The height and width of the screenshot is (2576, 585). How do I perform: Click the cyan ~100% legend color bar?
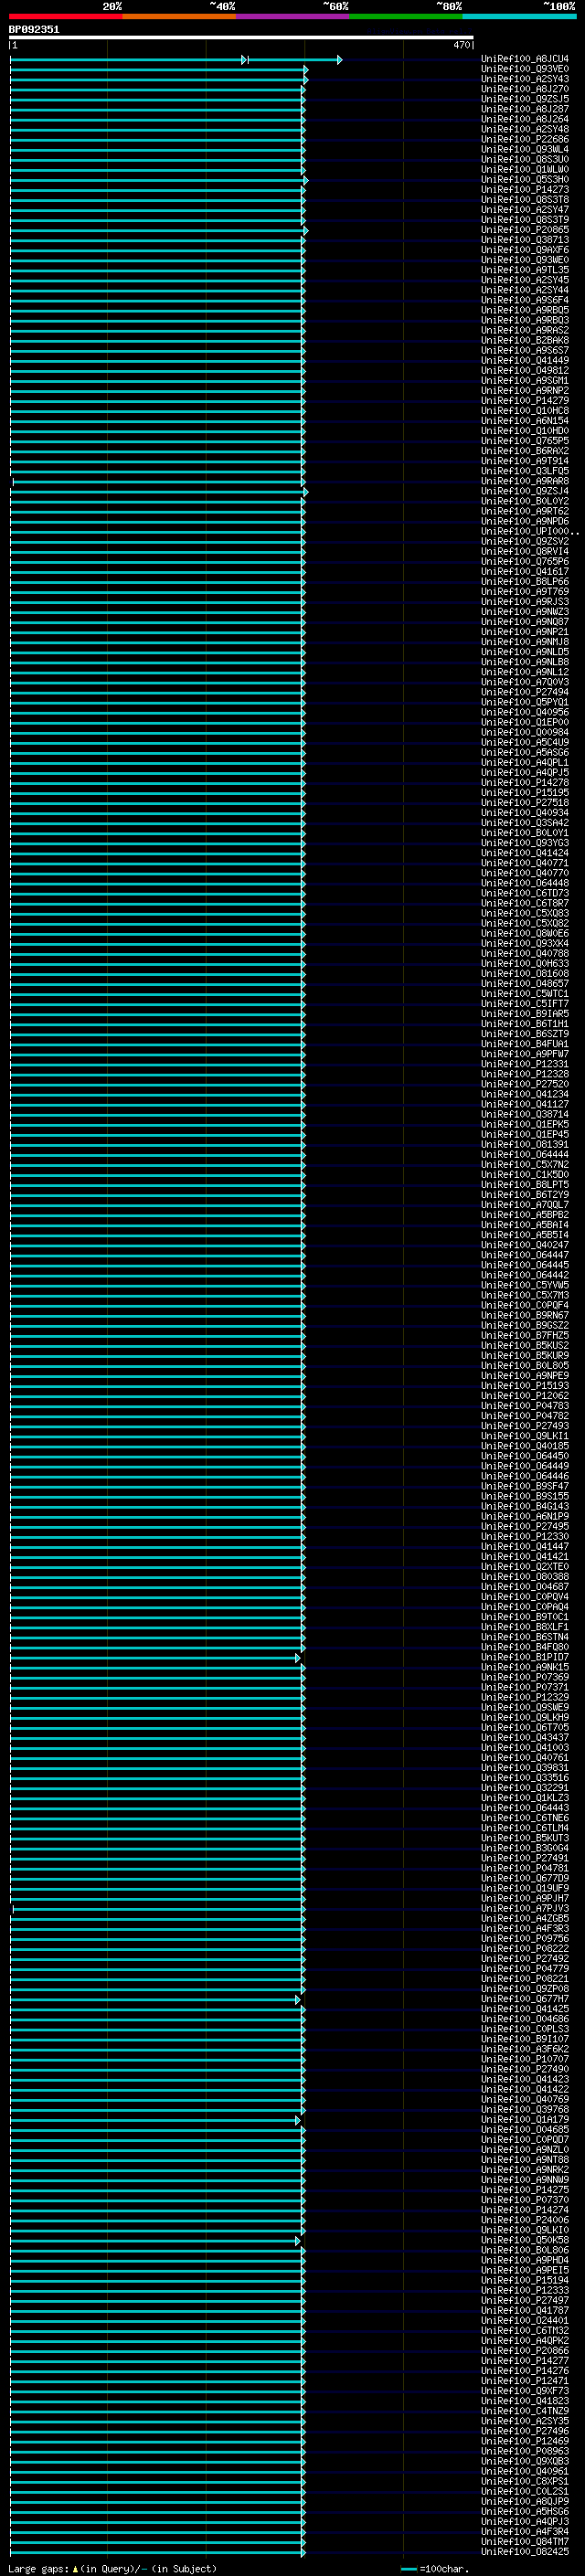tap(518, 16)
